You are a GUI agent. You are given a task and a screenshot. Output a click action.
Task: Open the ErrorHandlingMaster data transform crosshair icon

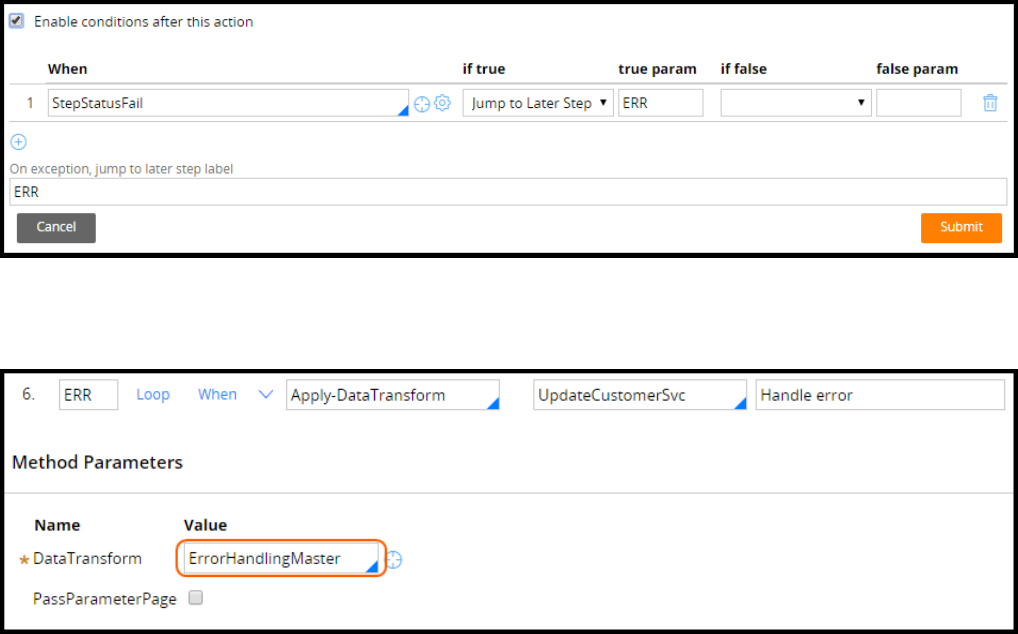tap(394, 560)
